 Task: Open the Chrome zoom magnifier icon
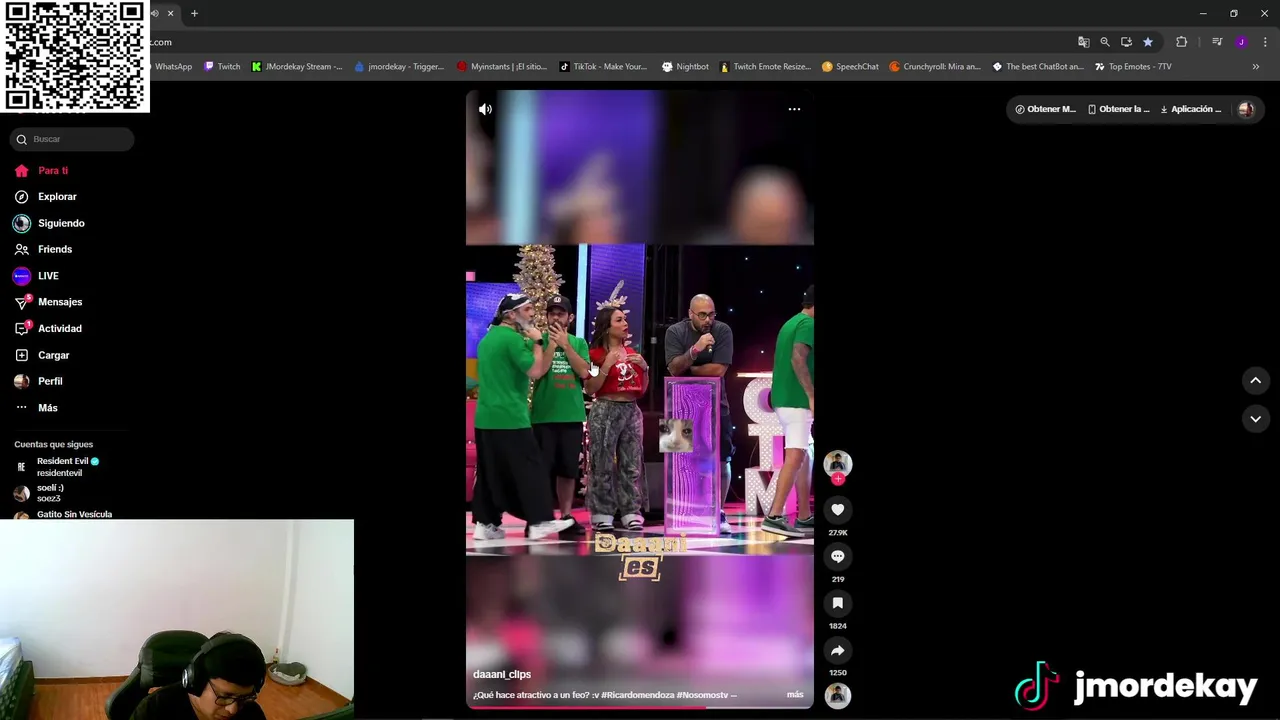click(x=1105, y=42)
